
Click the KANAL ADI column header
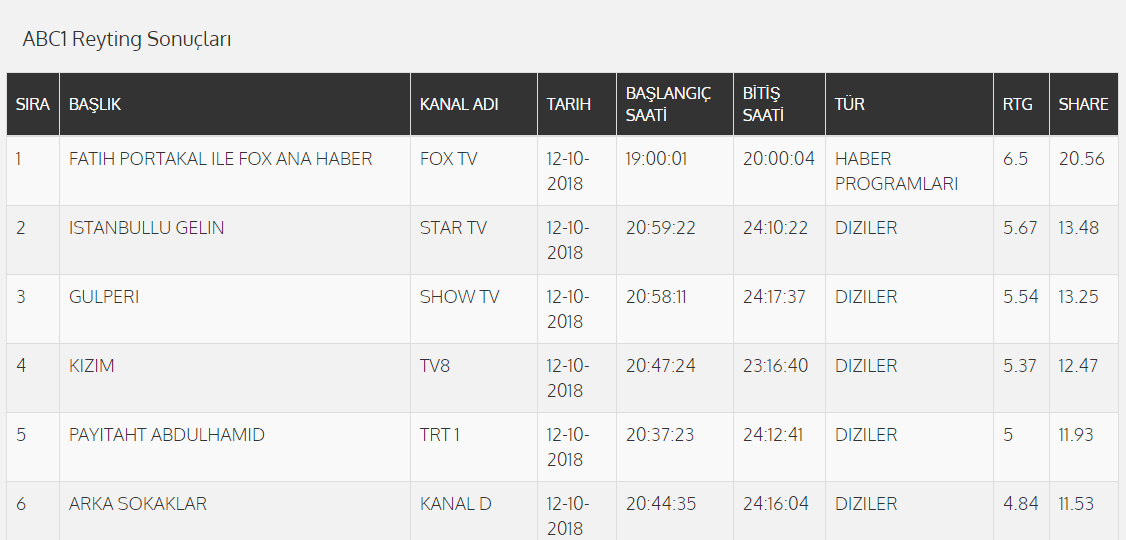coord(459,104)
